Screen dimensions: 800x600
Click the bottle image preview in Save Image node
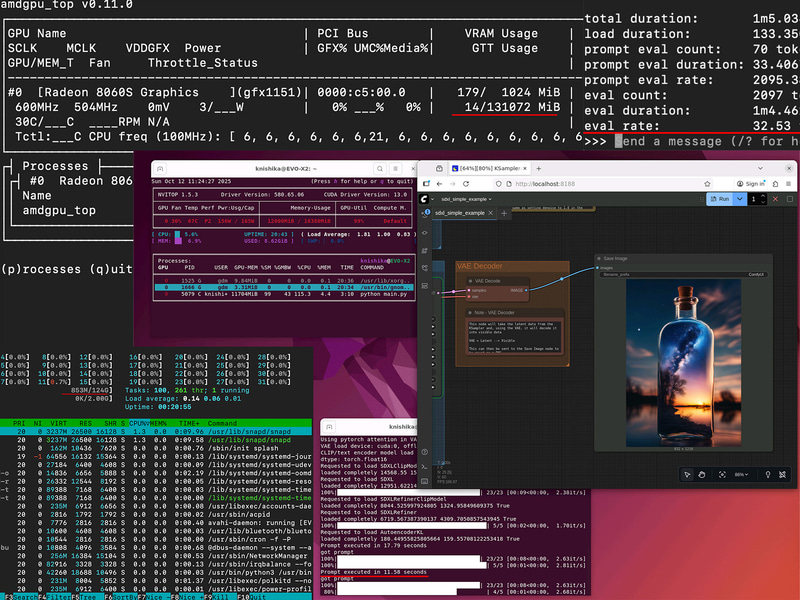click(683, 363)
